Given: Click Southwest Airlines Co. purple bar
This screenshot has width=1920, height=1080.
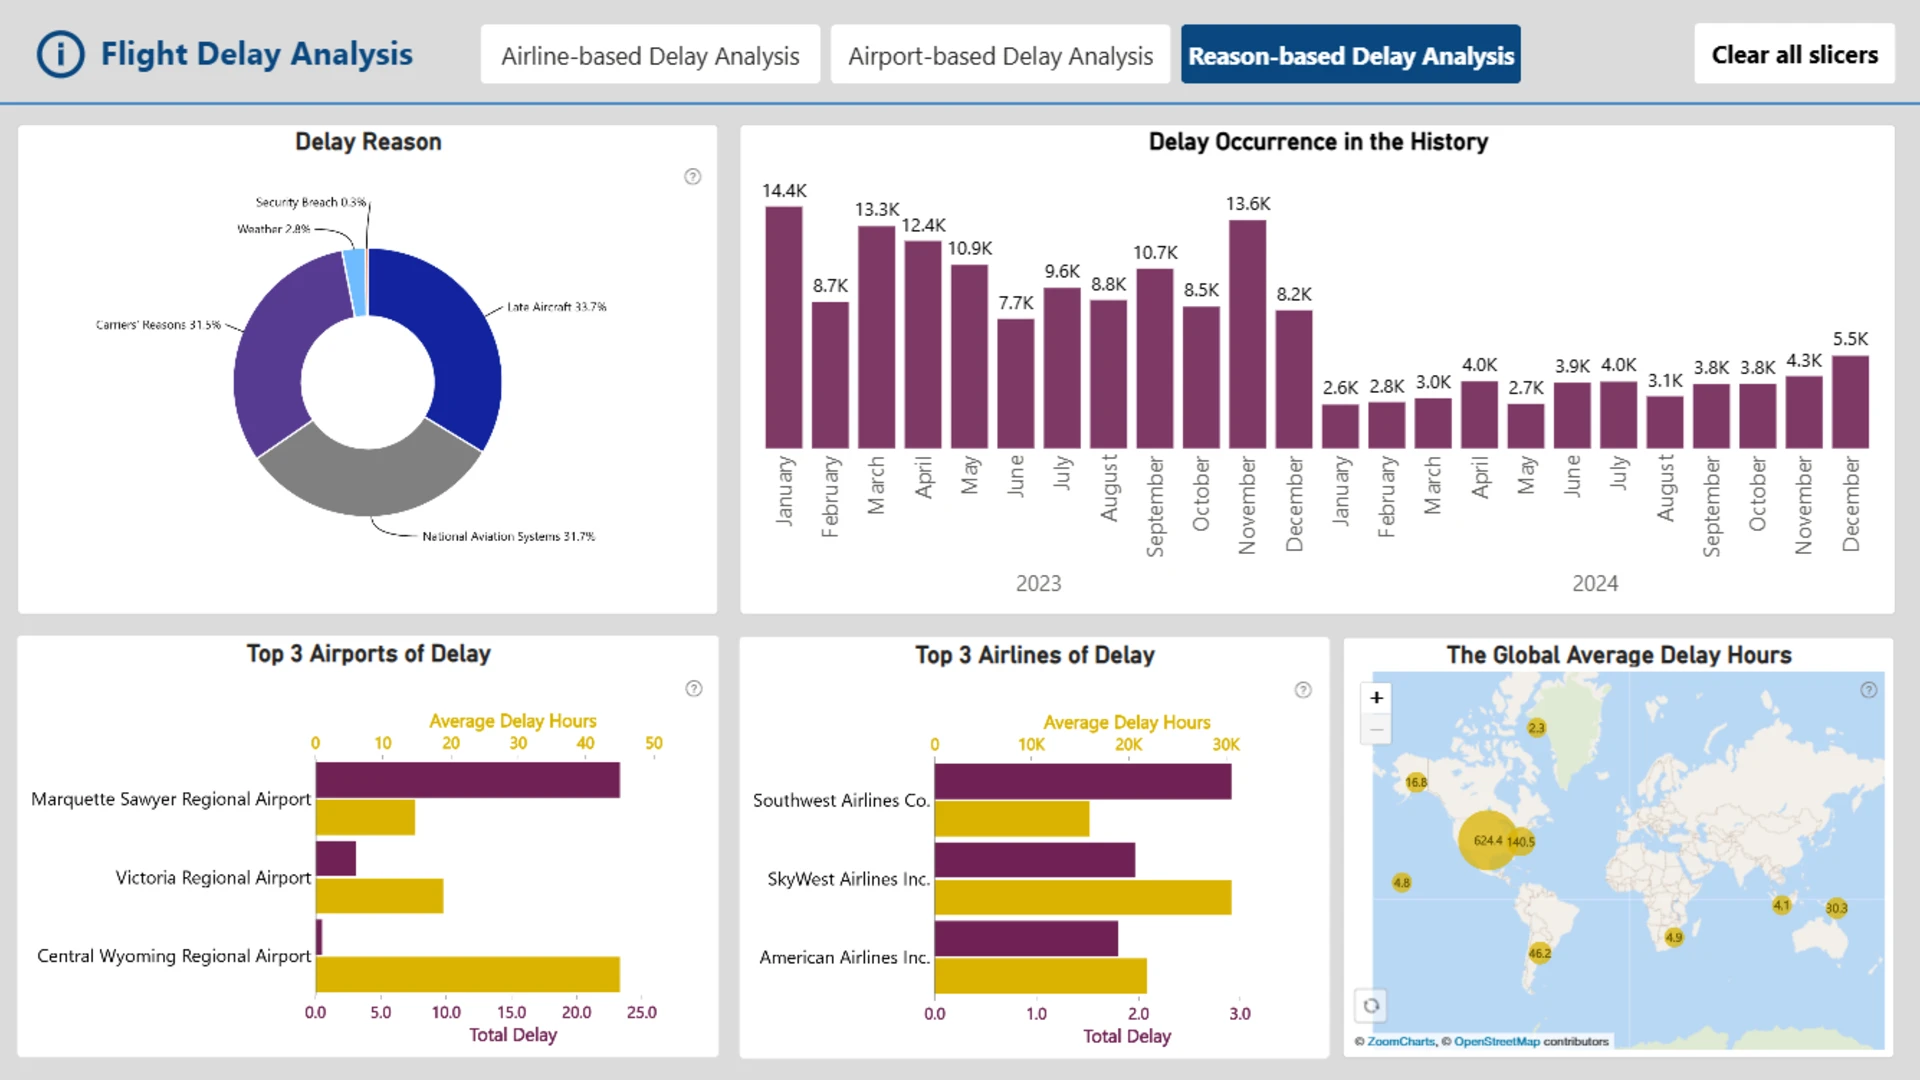Looking at the screenshot, I should (x=1083, y=782).
